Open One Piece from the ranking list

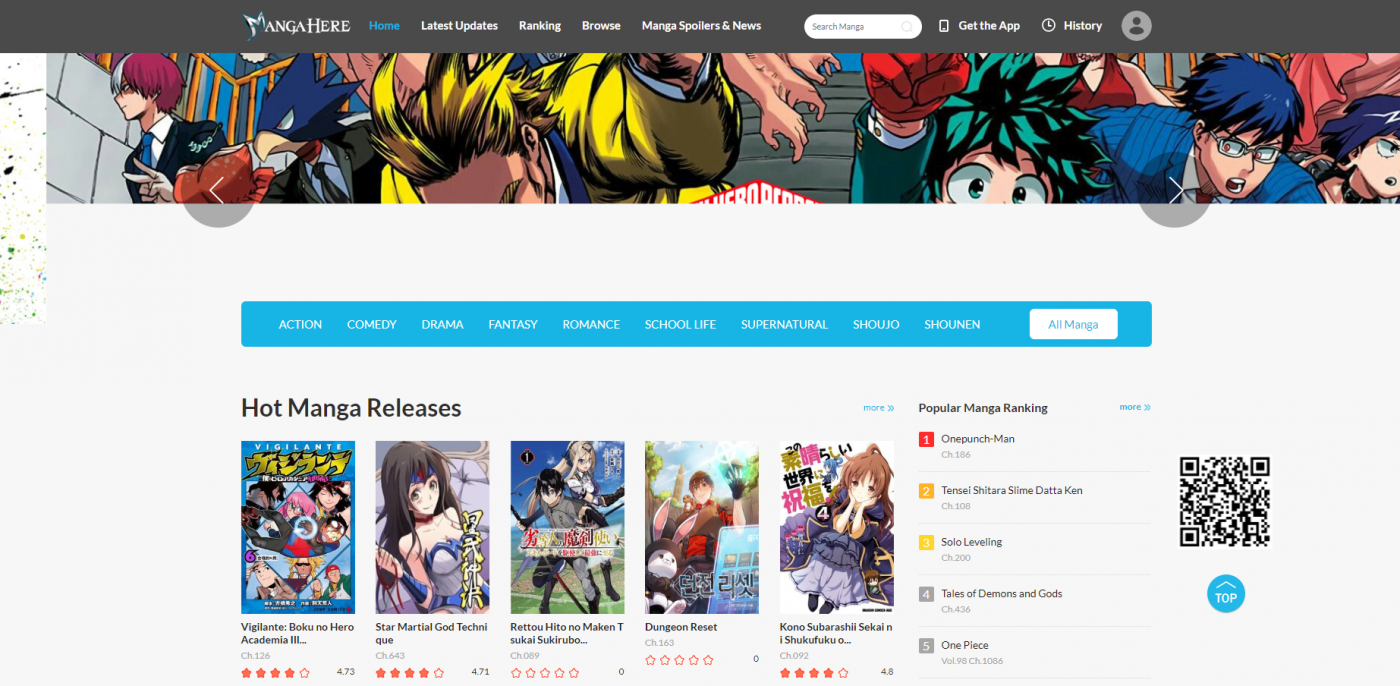coord(965,646)
